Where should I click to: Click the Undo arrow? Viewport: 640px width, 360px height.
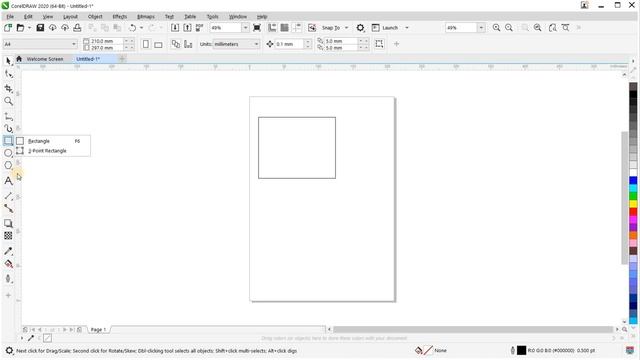pyautogui.click(x=132, y=28)
